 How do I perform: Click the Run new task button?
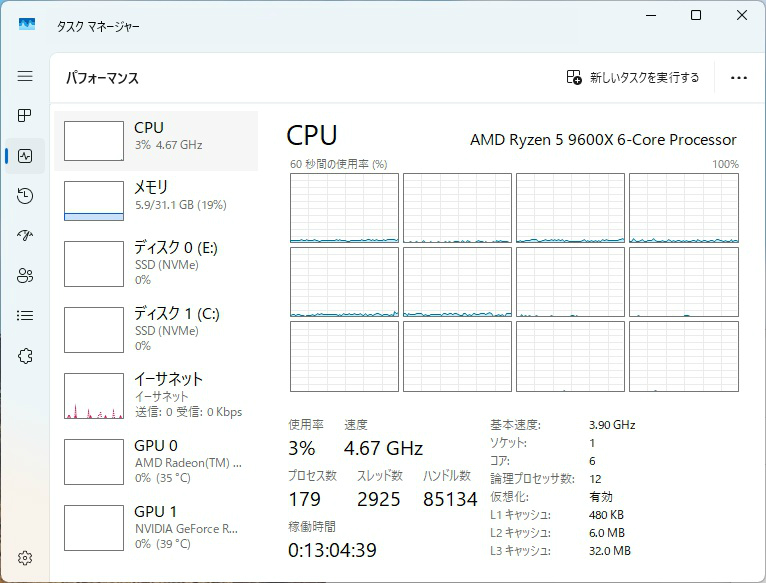[633, 78]
